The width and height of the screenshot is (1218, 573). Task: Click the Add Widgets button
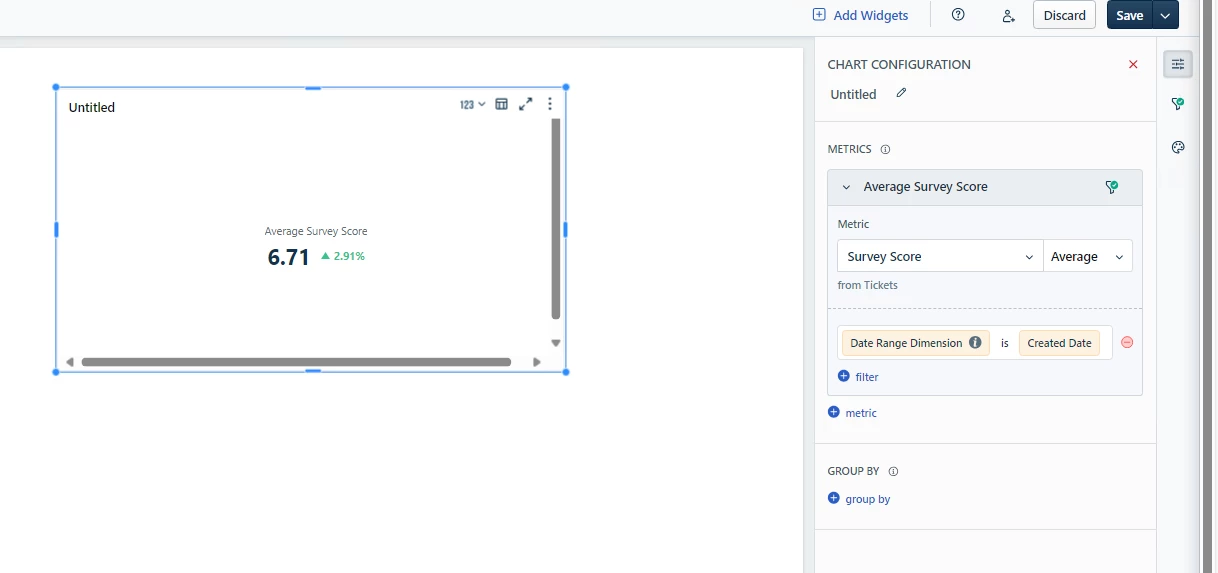(x=860, y=15)
